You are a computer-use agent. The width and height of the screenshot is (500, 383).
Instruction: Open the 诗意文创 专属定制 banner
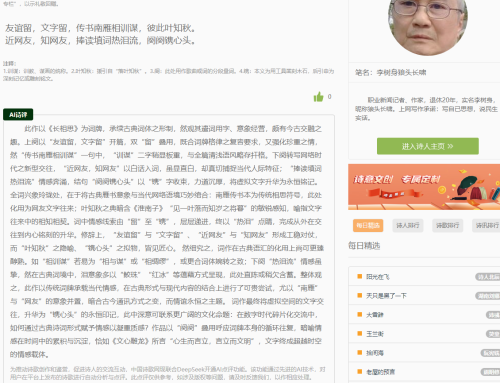[x=424, y=187]
